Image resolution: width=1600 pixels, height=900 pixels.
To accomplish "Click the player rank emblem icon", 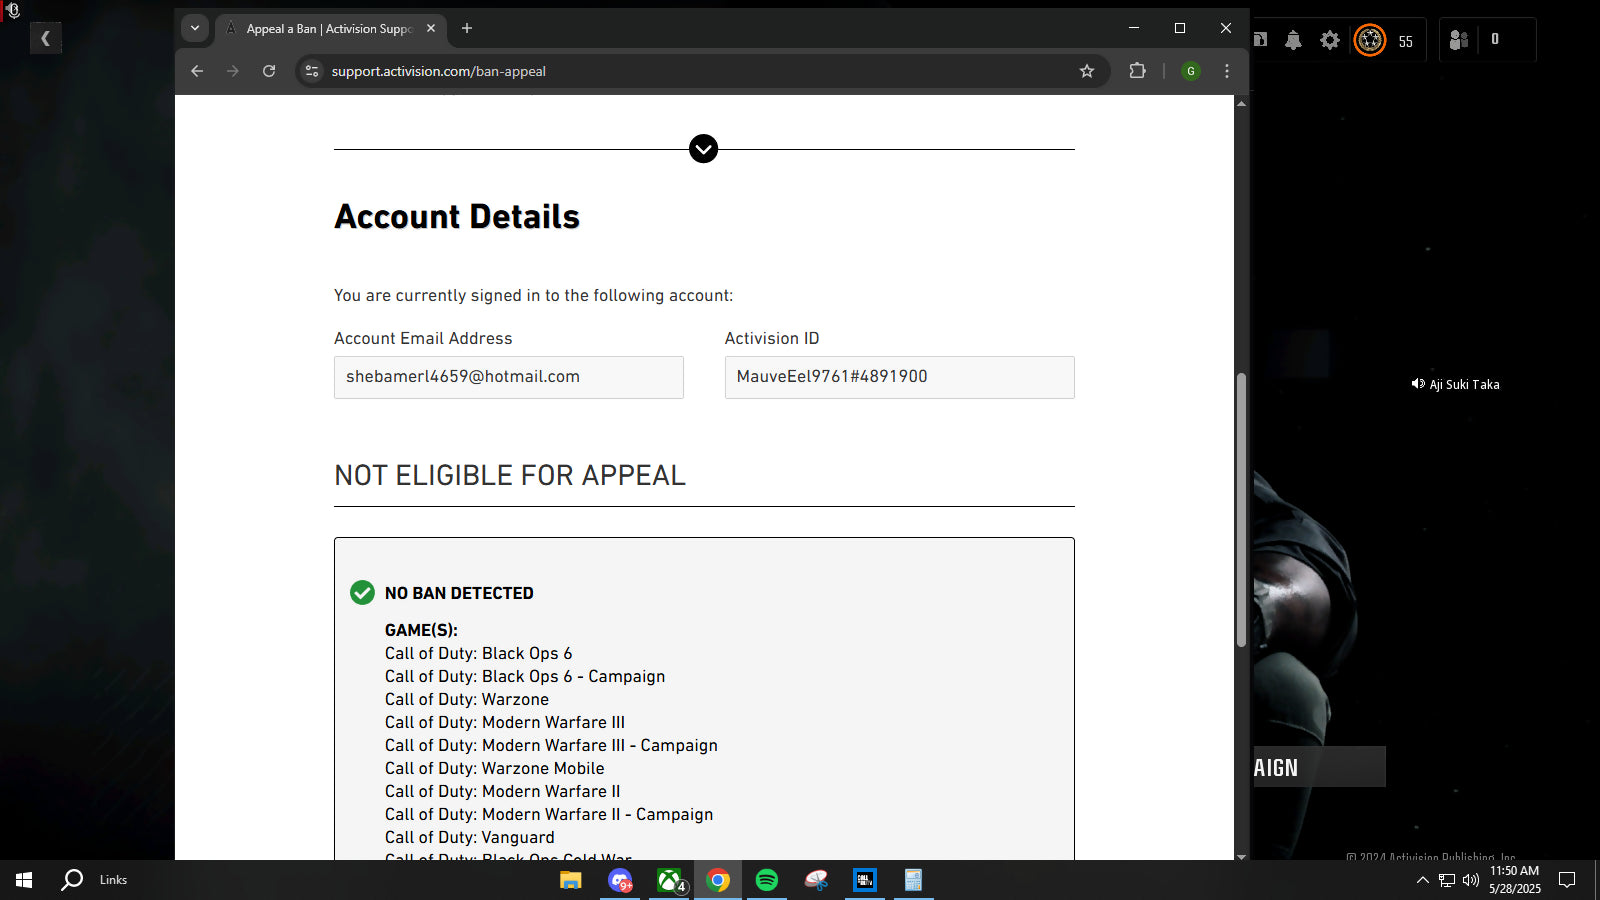I will [x=1369, y=40].
